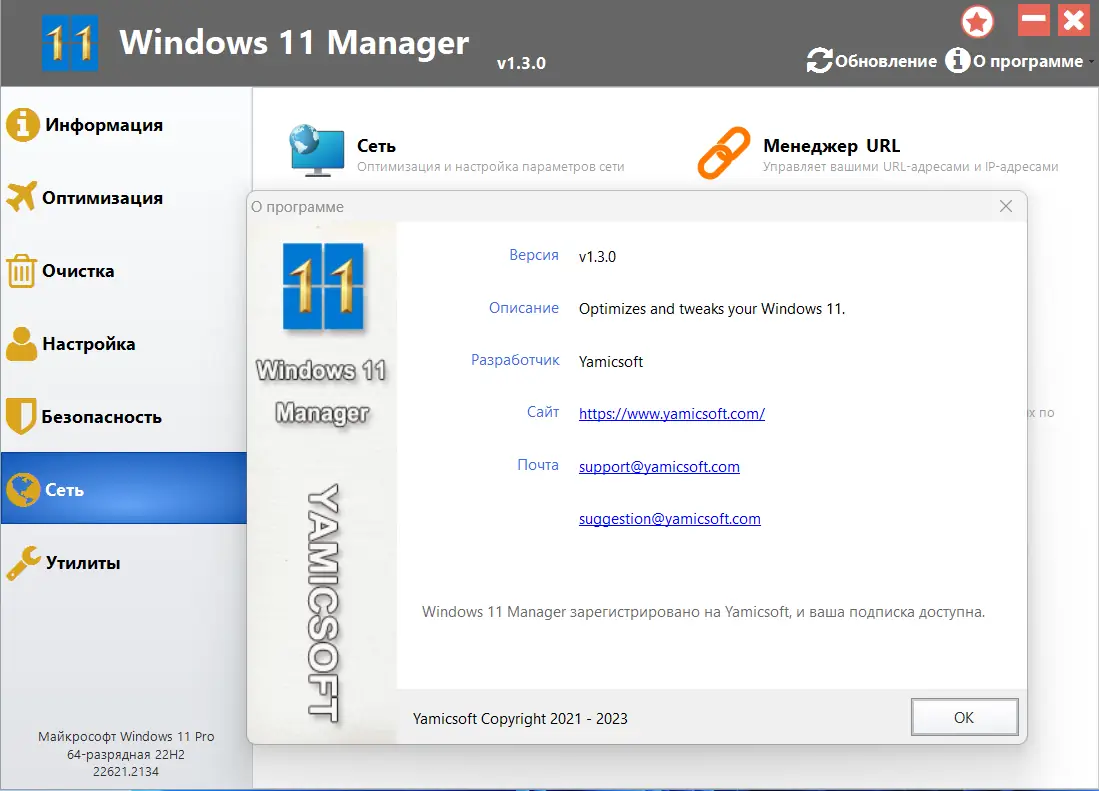Click the support@yamicsoft.com email link

point(659,466)
